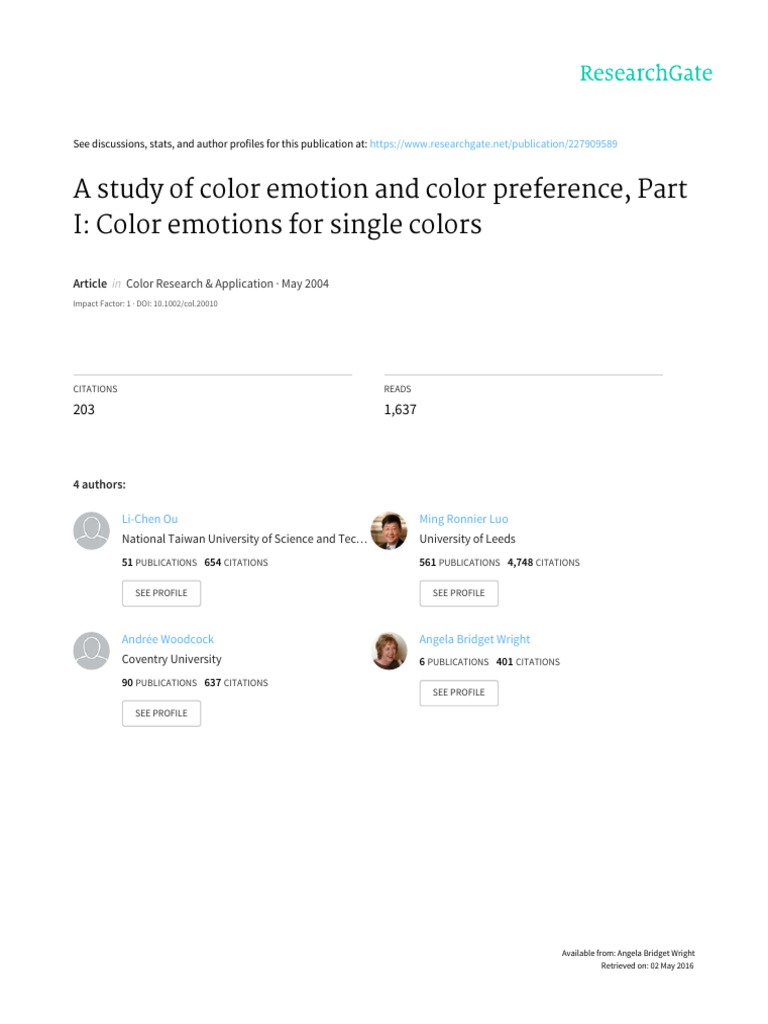Open Andrée Woodcock author name link
768x1024 pixels.
tap(167, 639)
